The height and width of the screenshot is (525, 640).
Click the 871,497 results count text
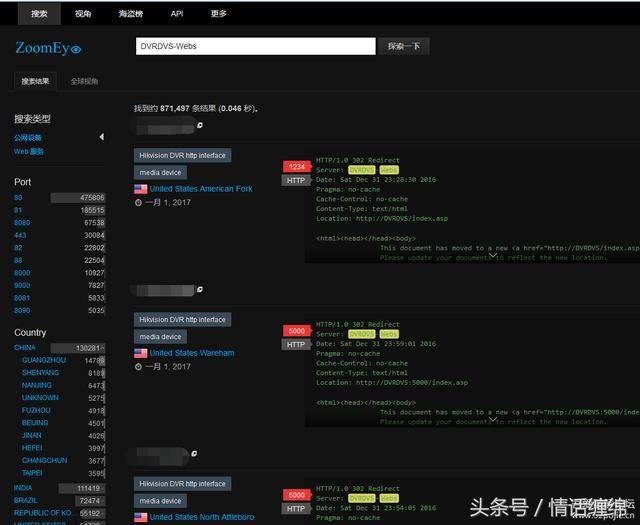coord(175,109)
